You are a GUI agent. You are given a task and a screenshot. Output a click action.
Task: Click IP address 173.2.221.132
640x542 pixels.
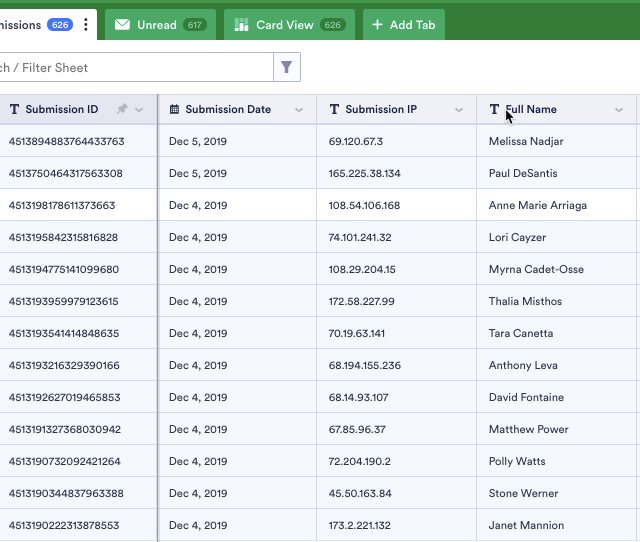pyautogui.click(x=359, y=525)
